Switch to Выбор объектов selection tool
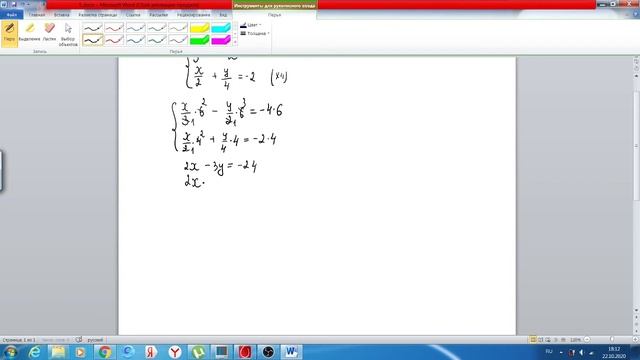Image resolution: width=640 pixels, height=360 pixels. (x=68, y=34)
